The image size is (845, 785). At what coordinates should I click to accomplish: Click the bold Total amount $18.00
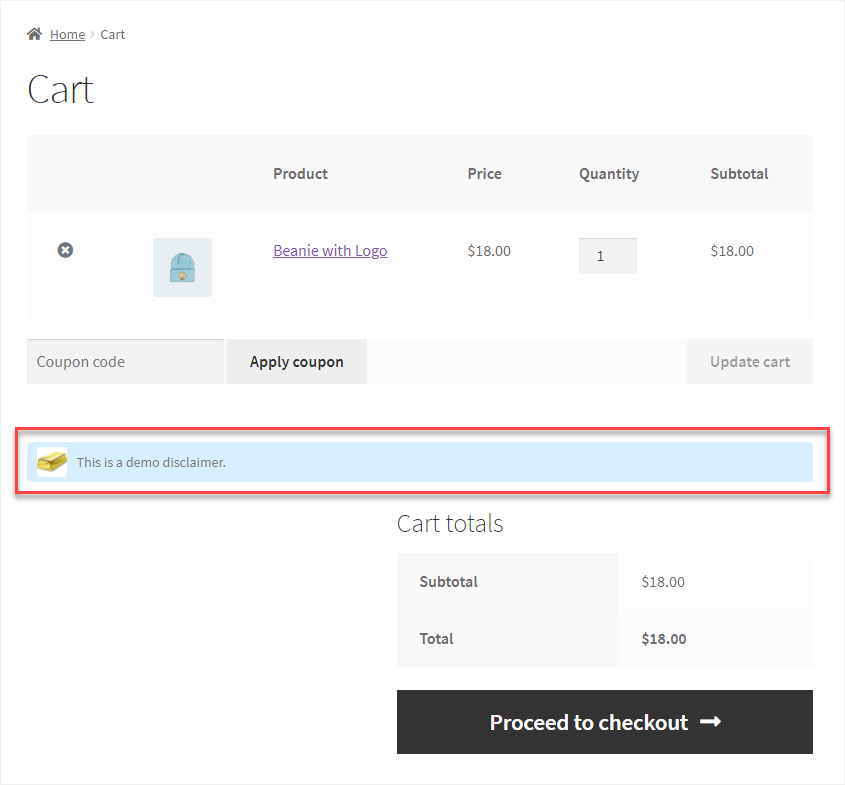coord(663,639)
